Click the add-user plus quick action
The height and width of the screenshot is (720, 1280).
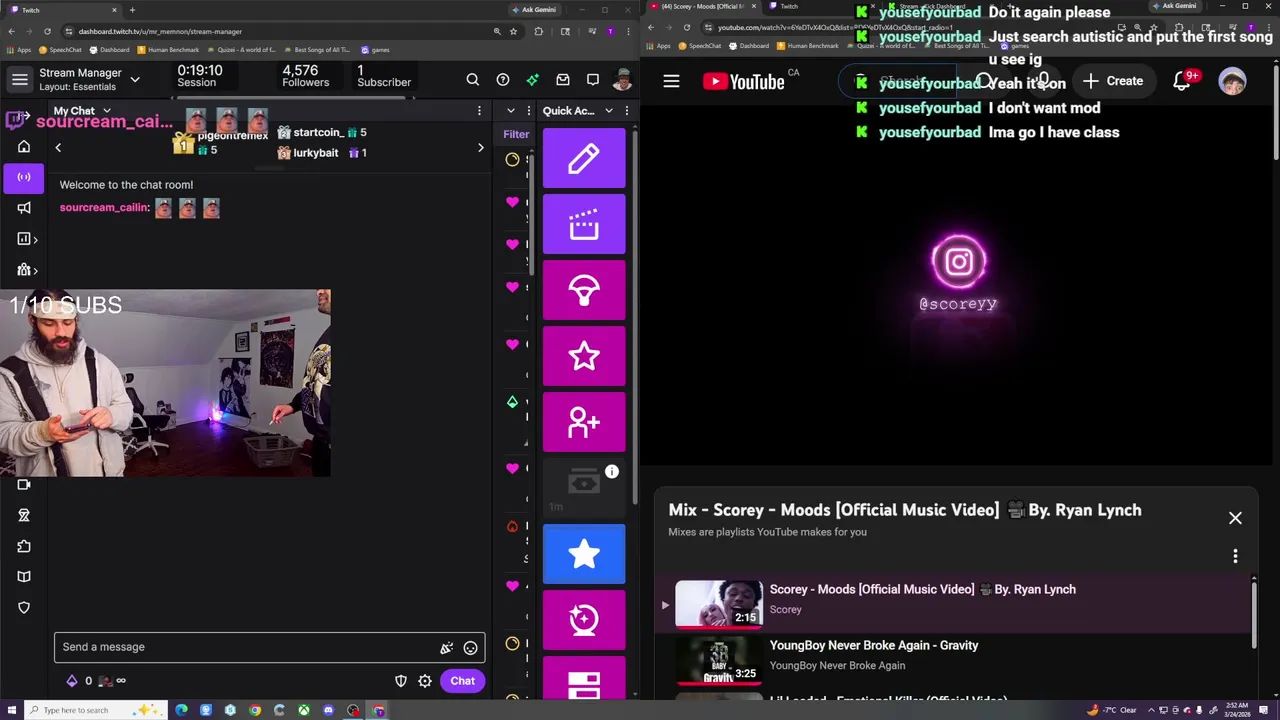pyautogui.click(x=584, y=422)
